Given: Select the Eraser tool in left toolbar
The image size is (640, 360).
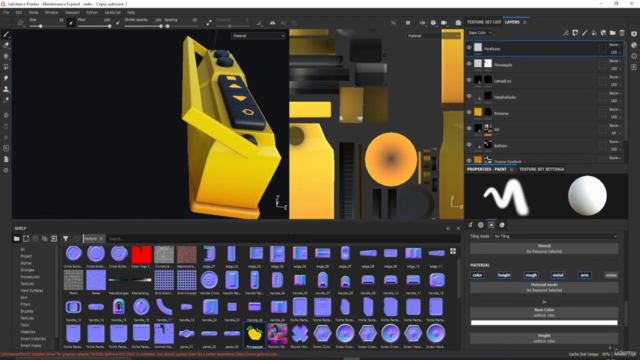Looking at the screenshot, I should (x=6, y=45).
